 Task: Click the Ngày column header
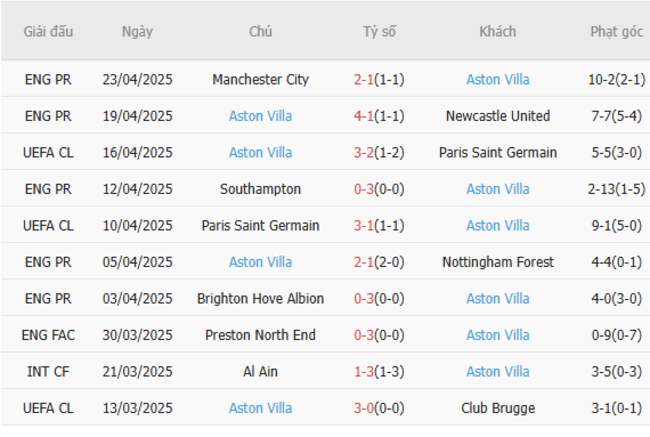pyautogui.click(x=137, y=32)
